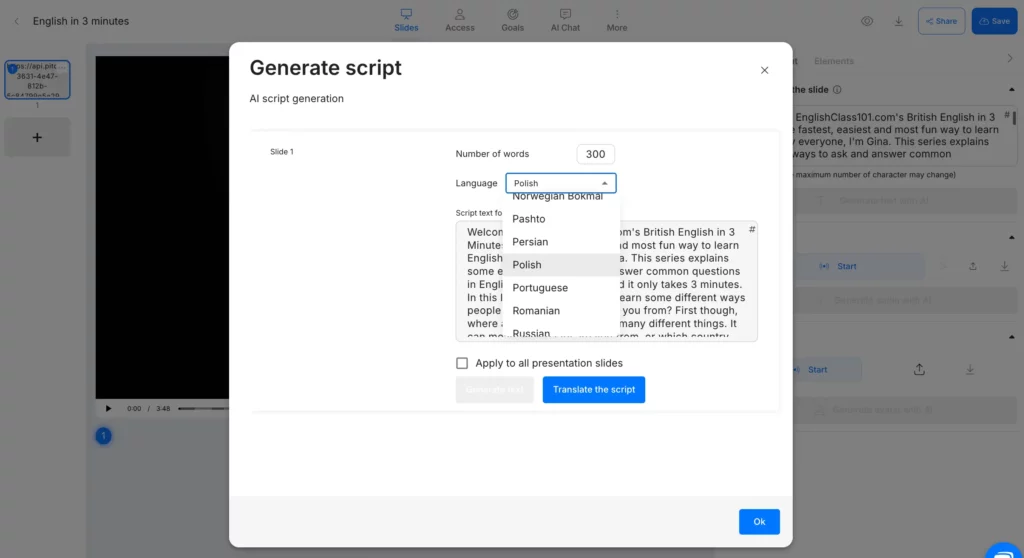Image resolution: width=1024 pixels, height=558 pixels.
Task: Open the AI Chat icon
Action: coord(565,15)
